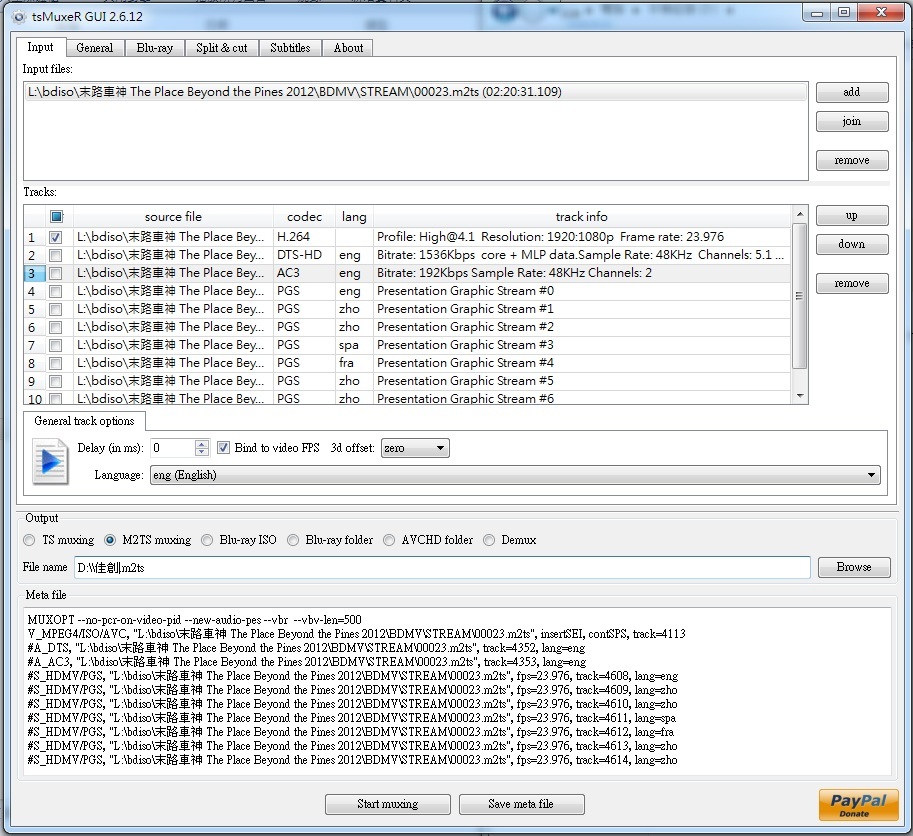913x836 pixels.
Task: Click the tracks list scroll down arrow
Action: pyautogui.click(x=800, y=396)
